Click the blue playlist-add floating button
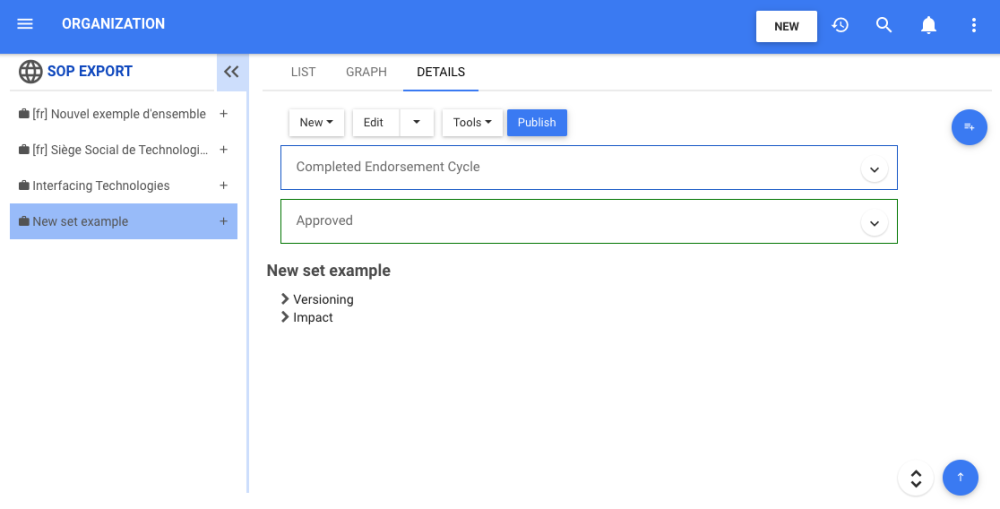The image size is (1000, 509). point(968,127)
